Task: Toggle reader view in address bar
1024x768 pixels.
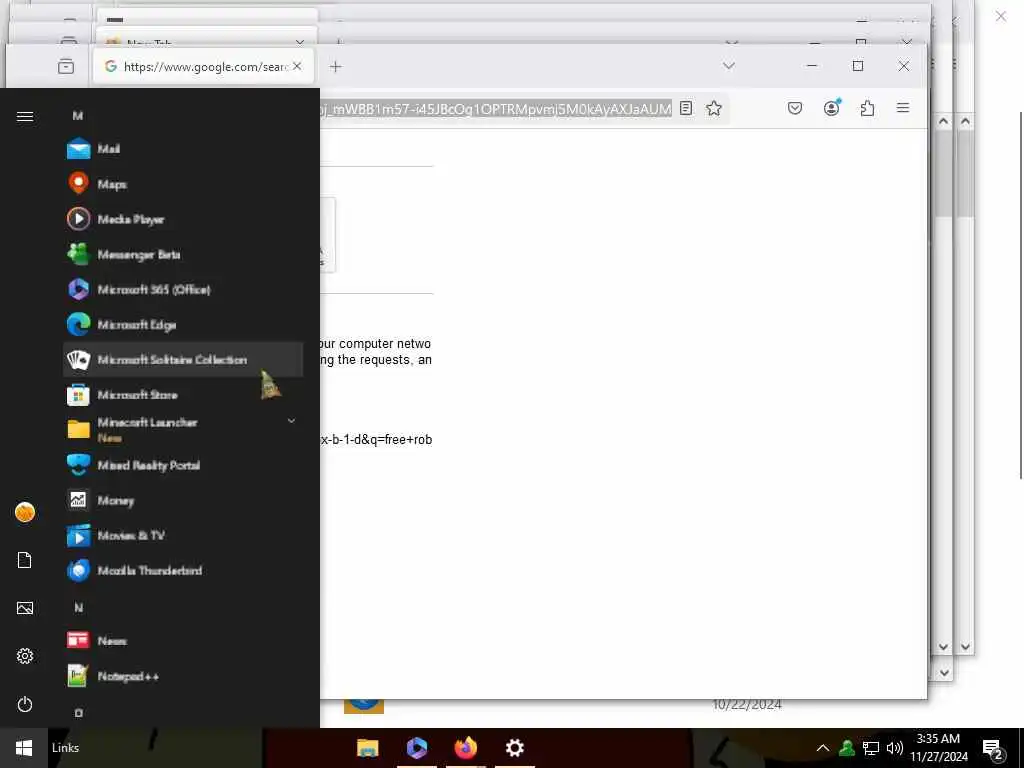Action: [686, 108]
